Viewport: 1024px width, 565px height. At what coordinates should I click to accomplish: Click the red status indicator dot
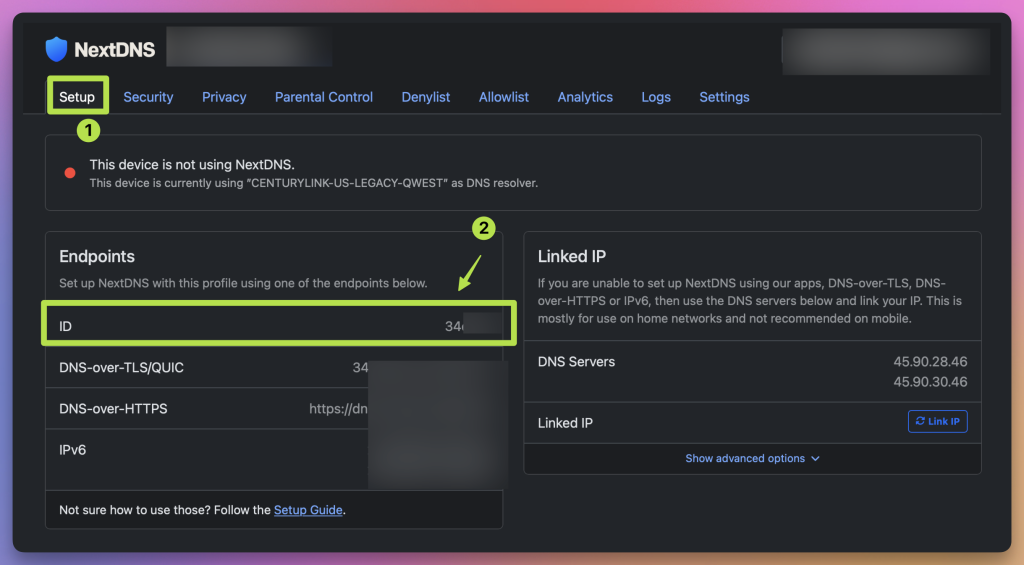tap(70, 172)
